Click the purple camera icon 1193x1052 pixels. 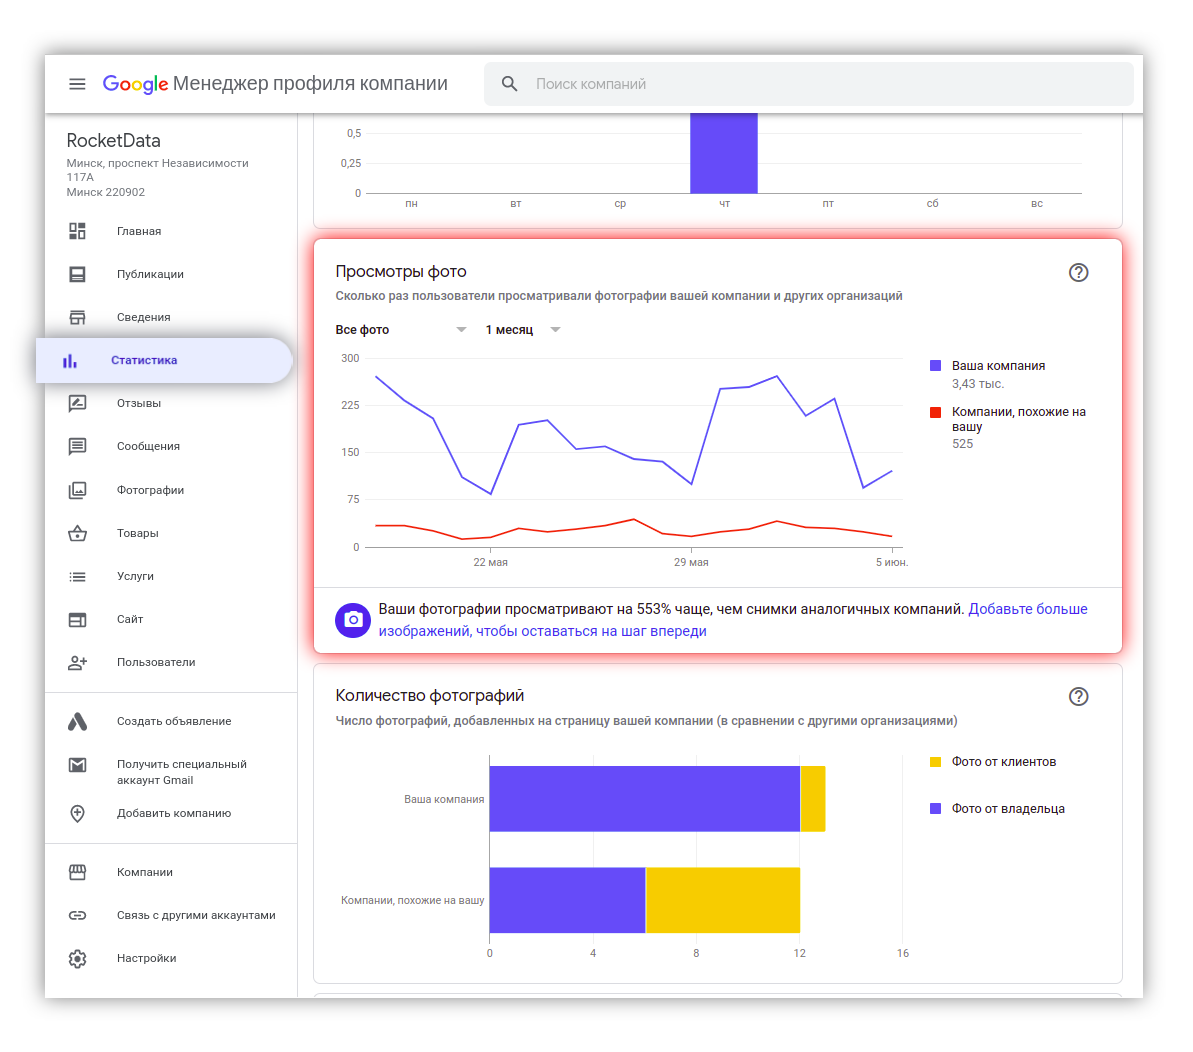[353, 620]
